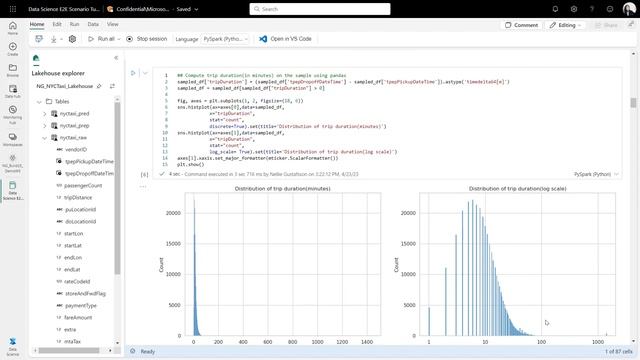Select the paymentType column
Viewport: 640px width, 360px height.
coord(76,306)
